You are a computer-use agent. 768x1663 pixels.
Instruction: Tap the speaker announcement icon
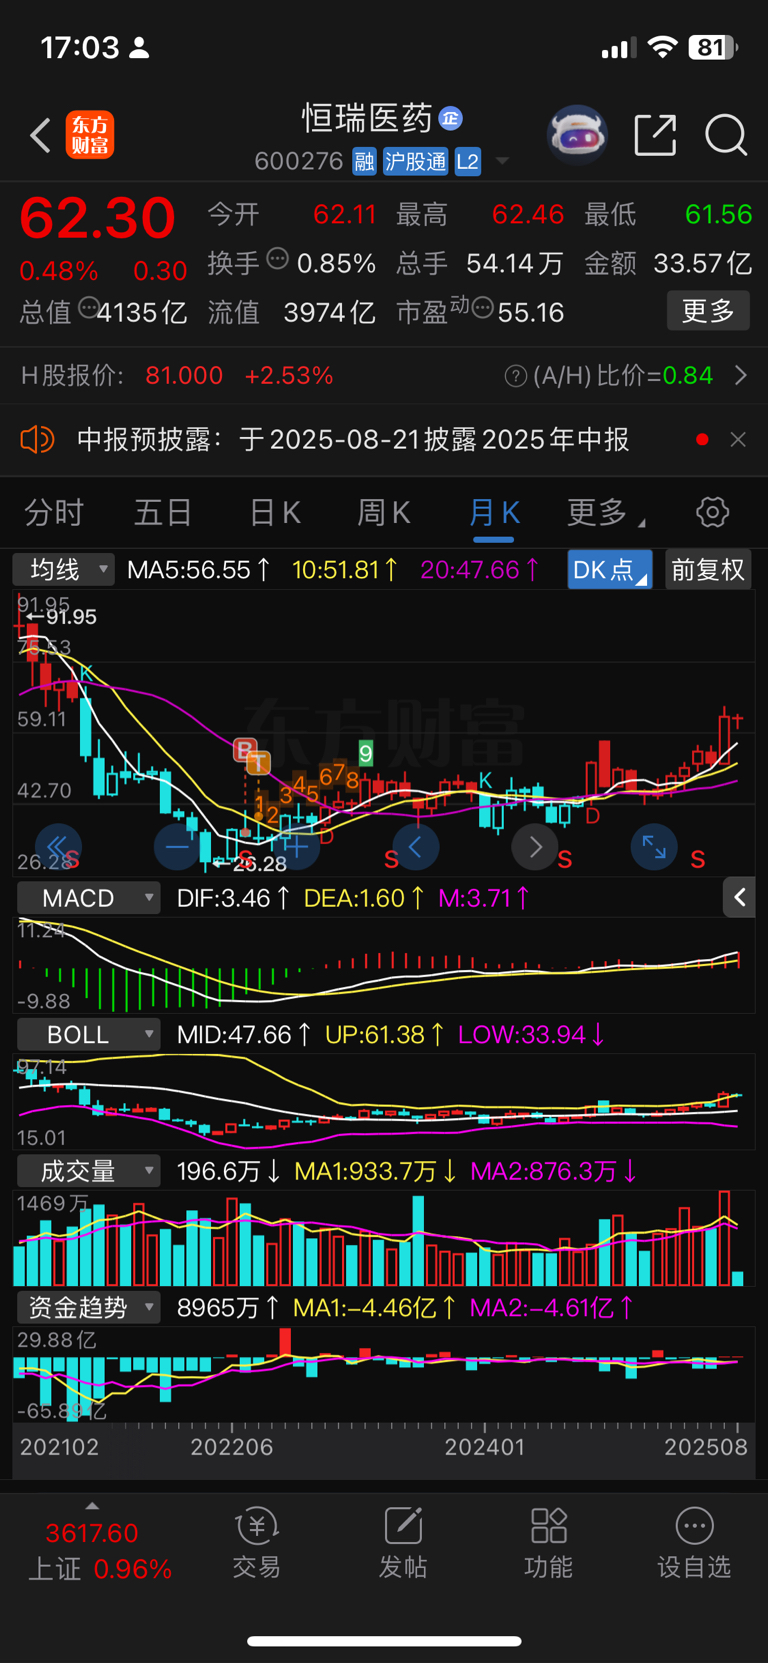37,439
